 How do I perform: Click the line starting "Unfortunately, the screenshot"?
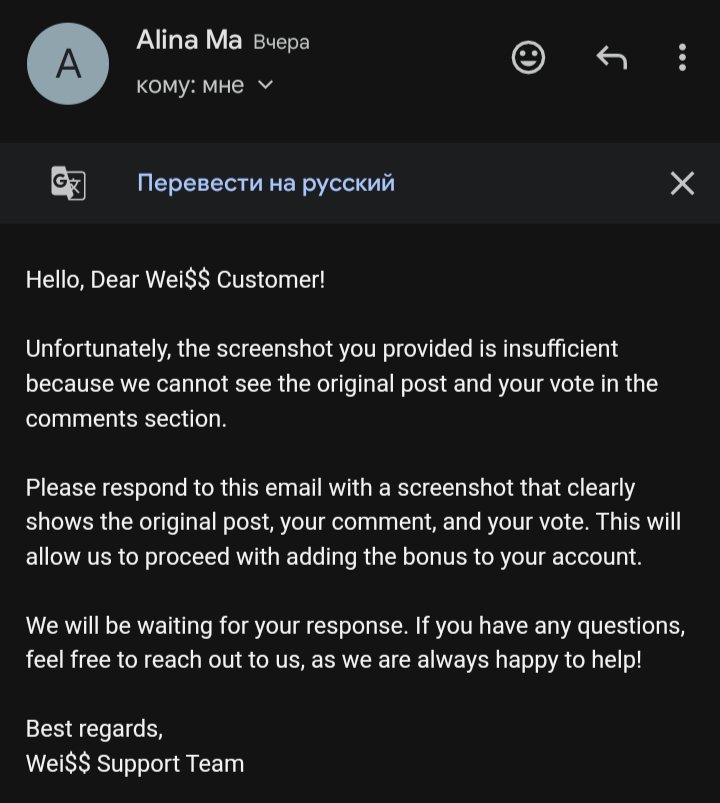321,349
